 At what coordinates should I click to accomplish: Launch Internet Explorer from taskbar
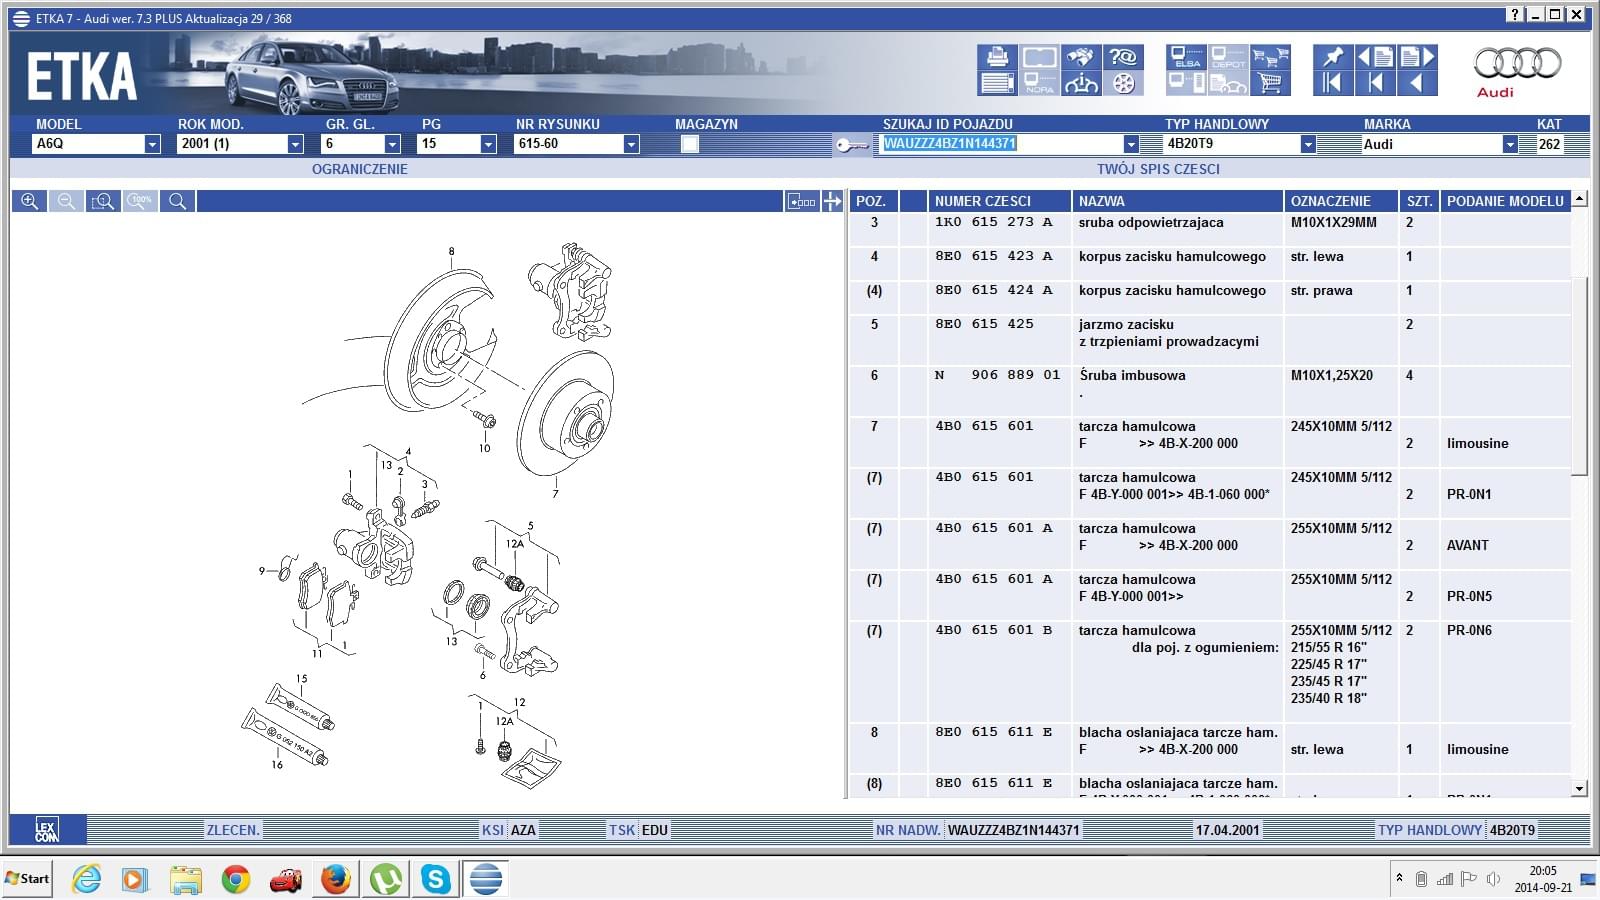click(88, 879)
